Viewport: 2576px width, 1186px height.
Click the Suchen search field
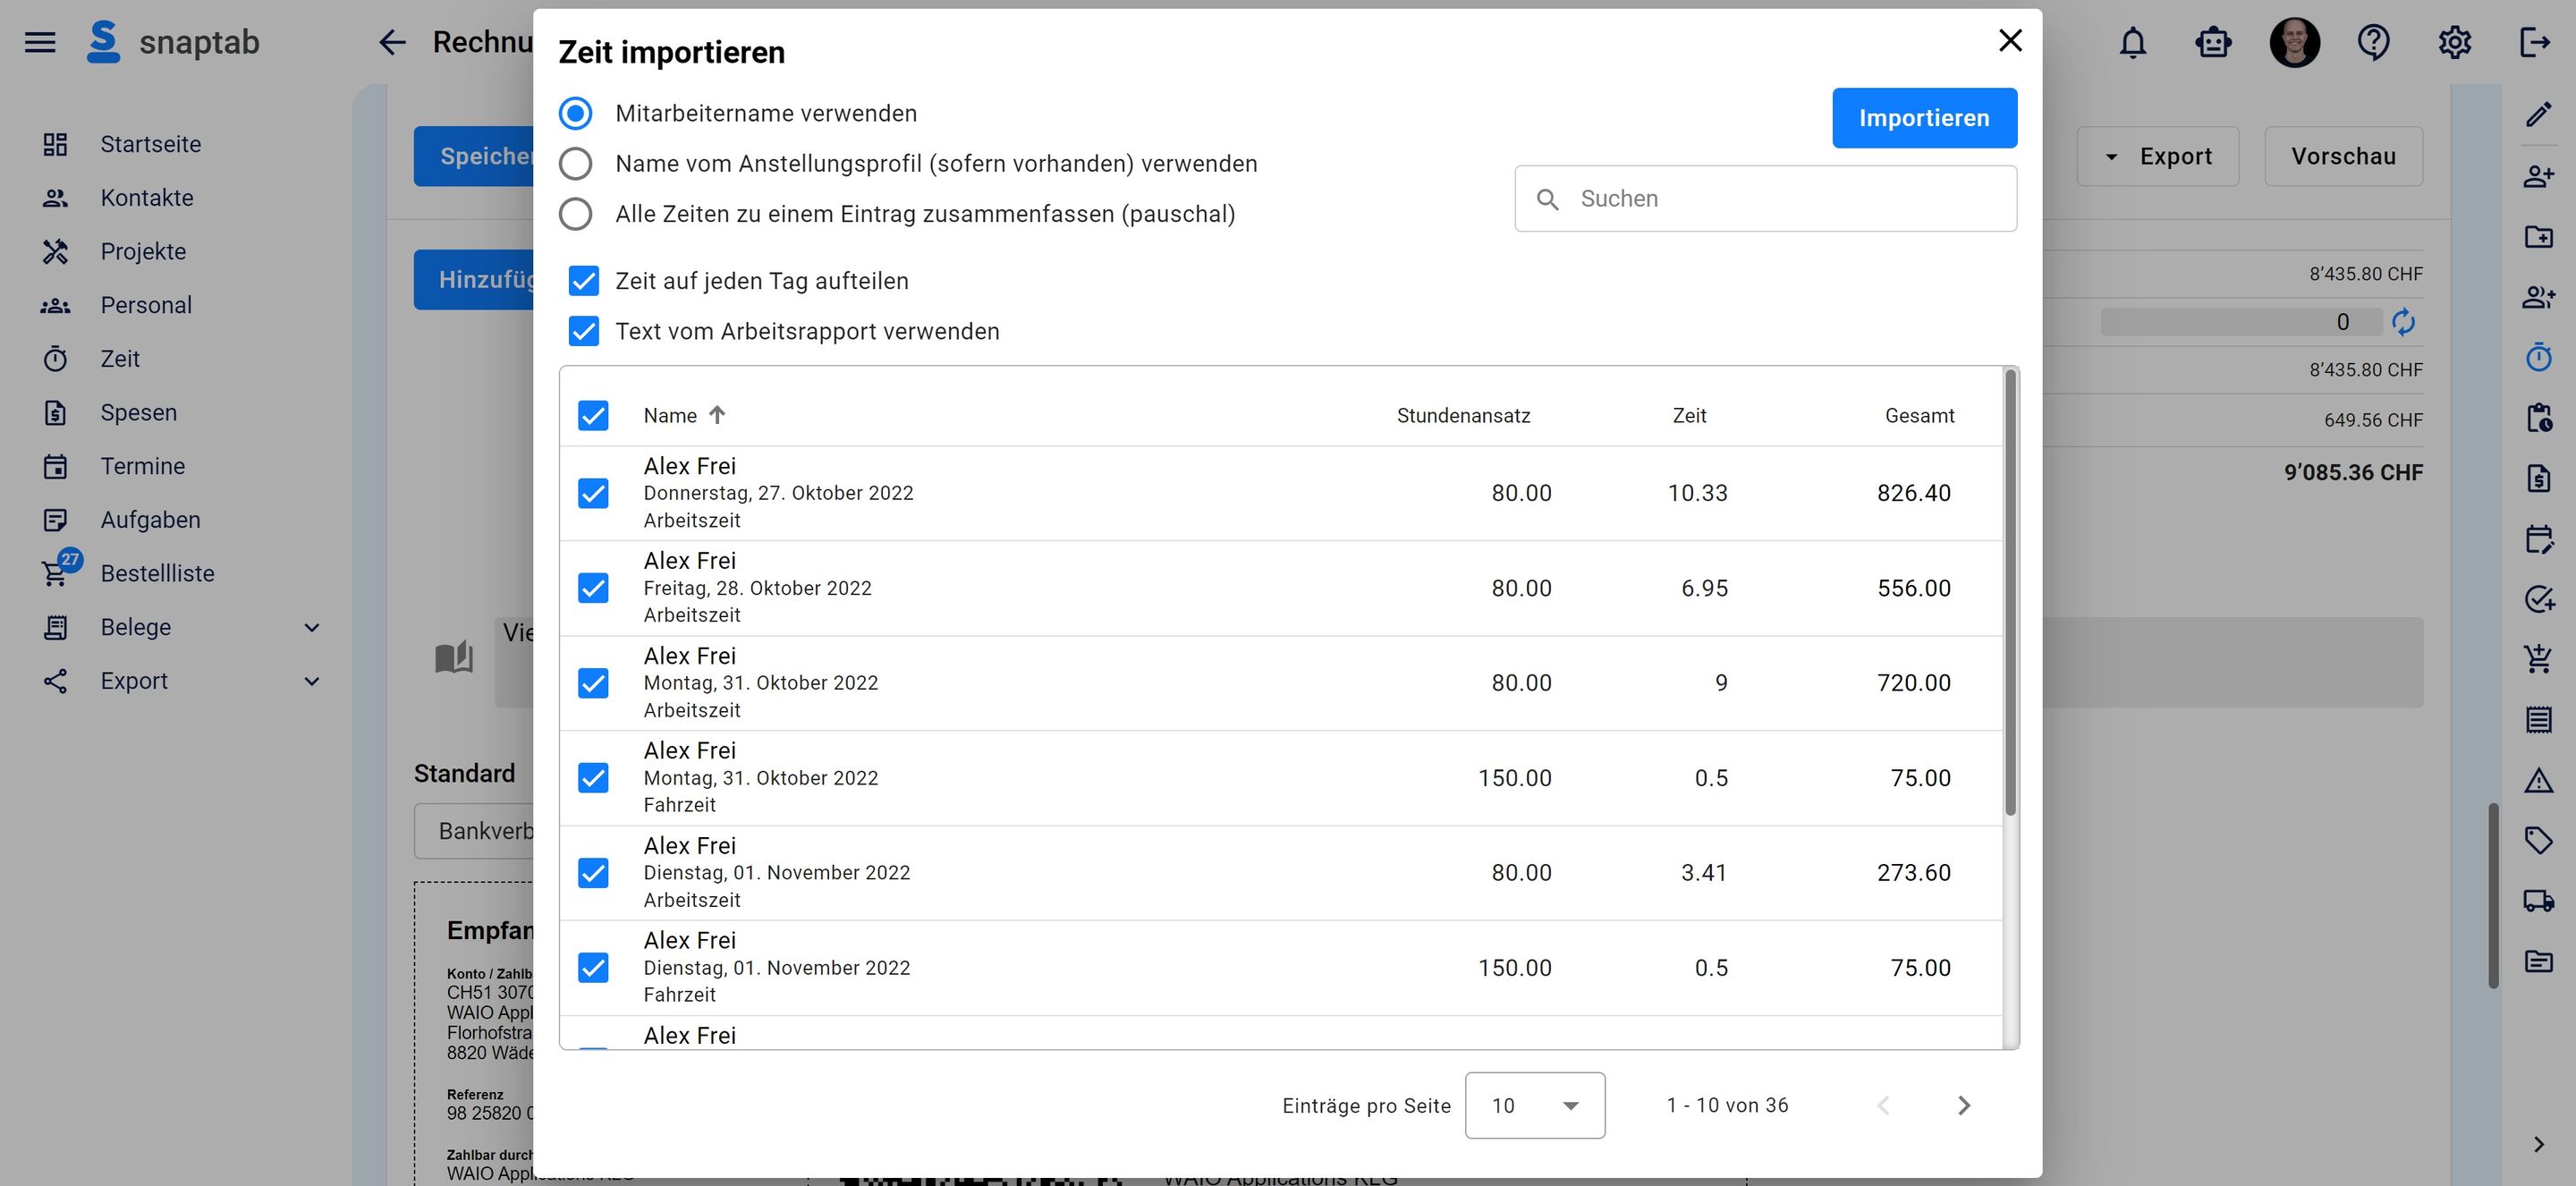1765,199
